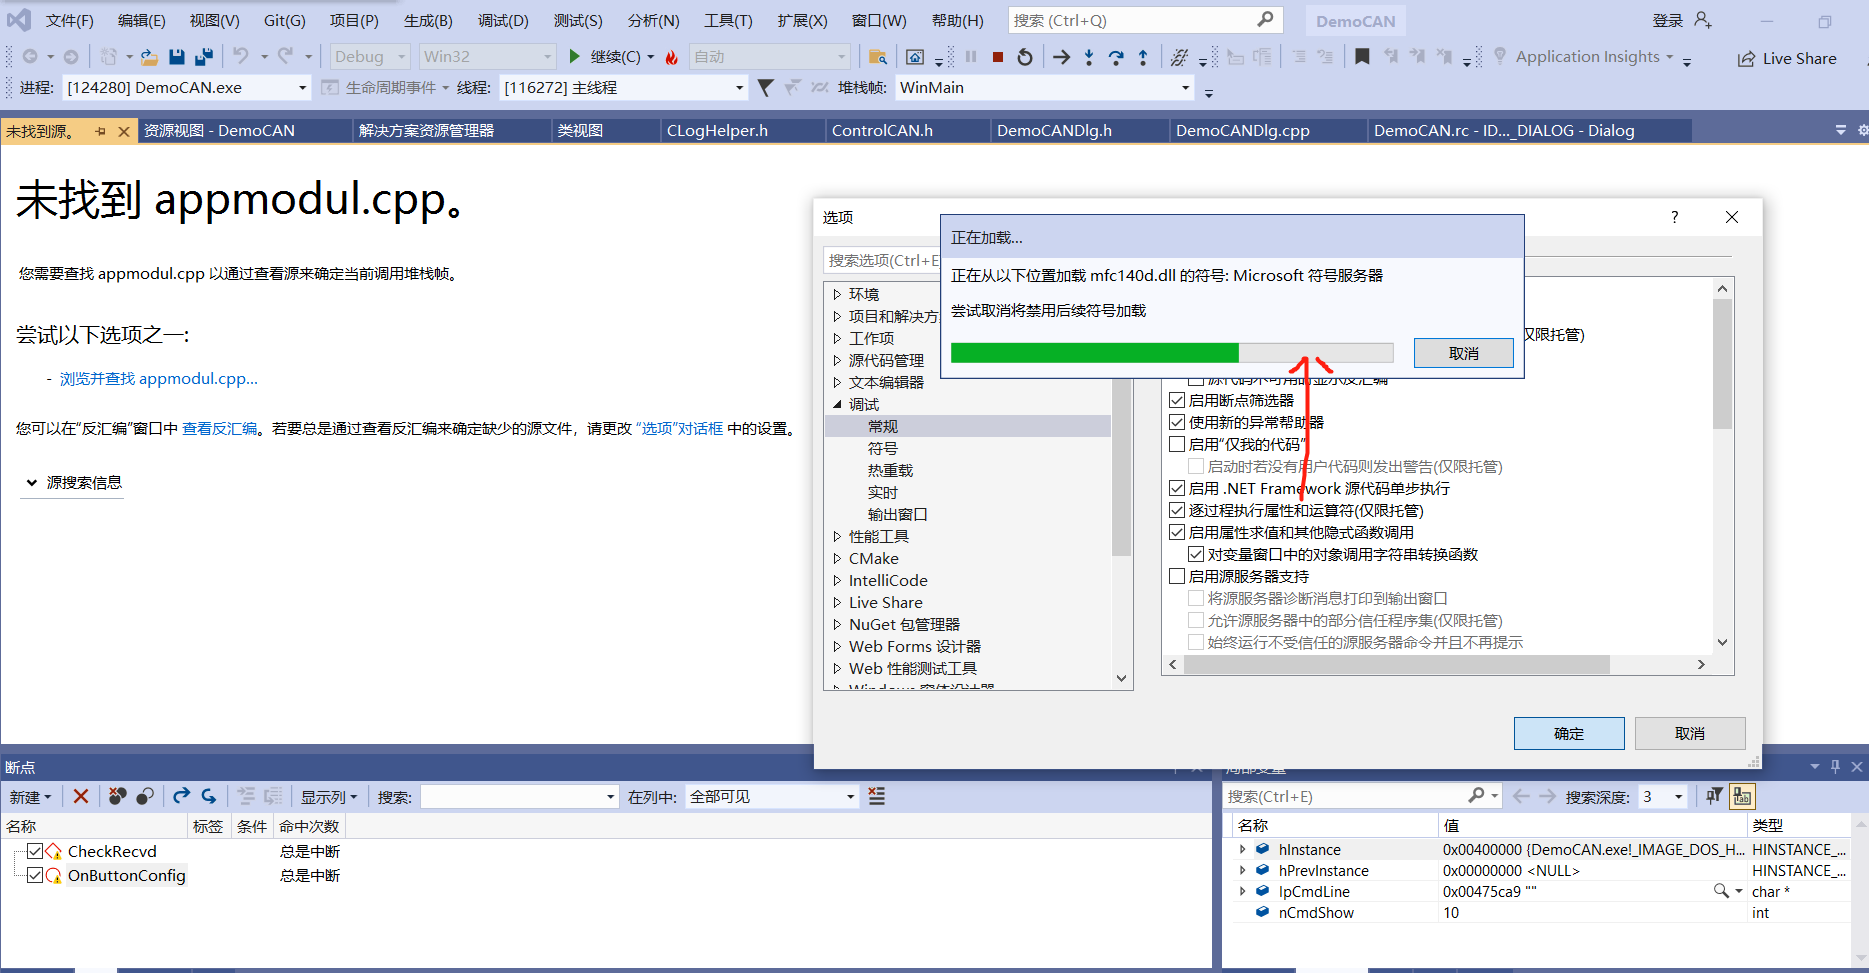Open the 调试(D) menu
The image size is (1869, 973).
503,20
